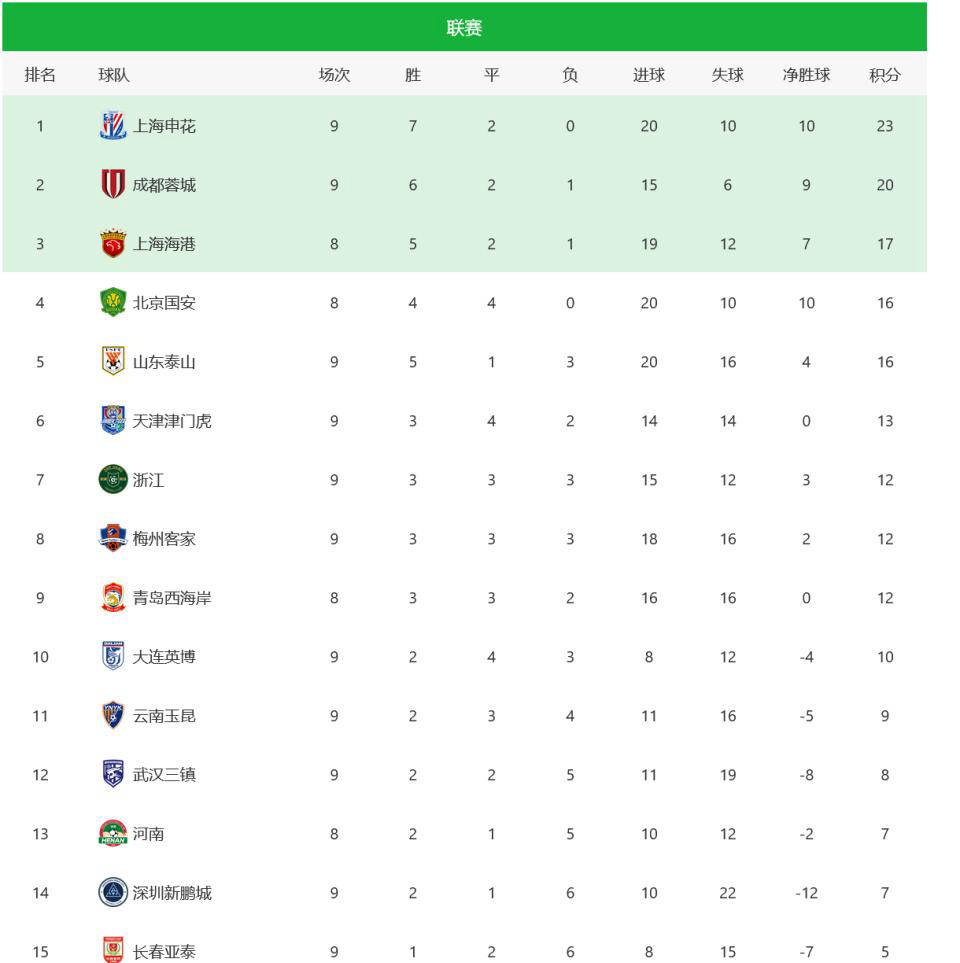The height and width of the screenshot is (963, 960).
Task: Click the Beijing Guoan (北京国安) team crest
Action: coord(113,303)
